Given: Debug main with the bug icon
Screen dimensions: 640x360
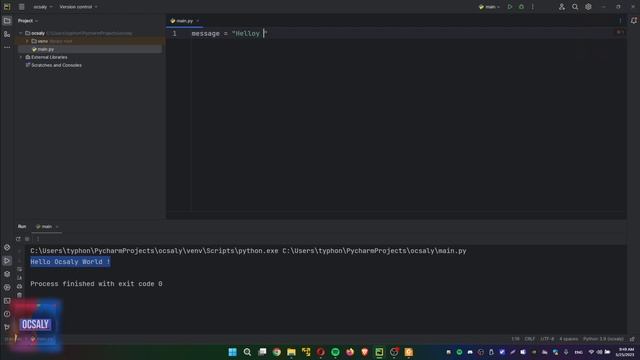Looking at the screenshot, I should [x=521, y=7].
